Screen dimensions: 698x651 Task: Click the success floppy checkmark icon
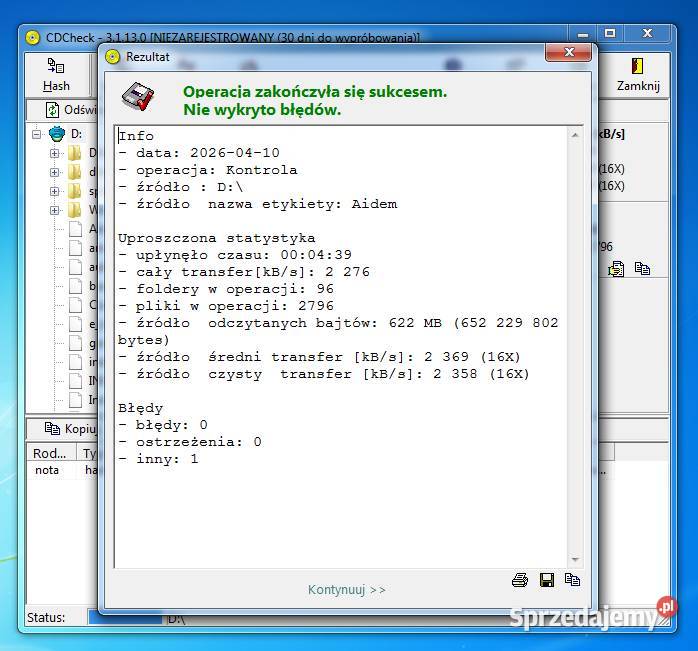point(138,97)
